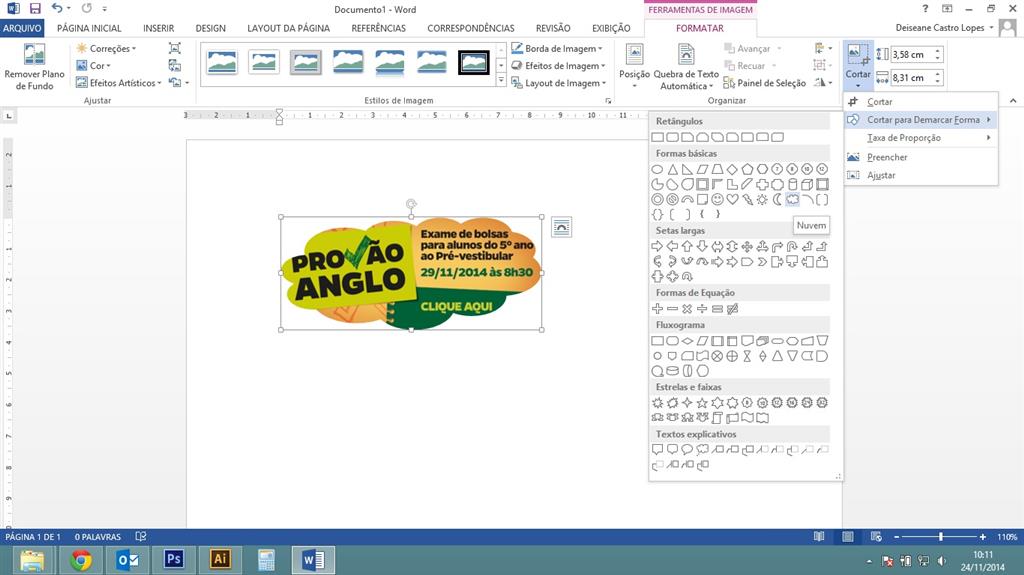The image size is (1024, 575).
Task: Select the first rectangle shape under Retângulos
Action: coord(658,137)
